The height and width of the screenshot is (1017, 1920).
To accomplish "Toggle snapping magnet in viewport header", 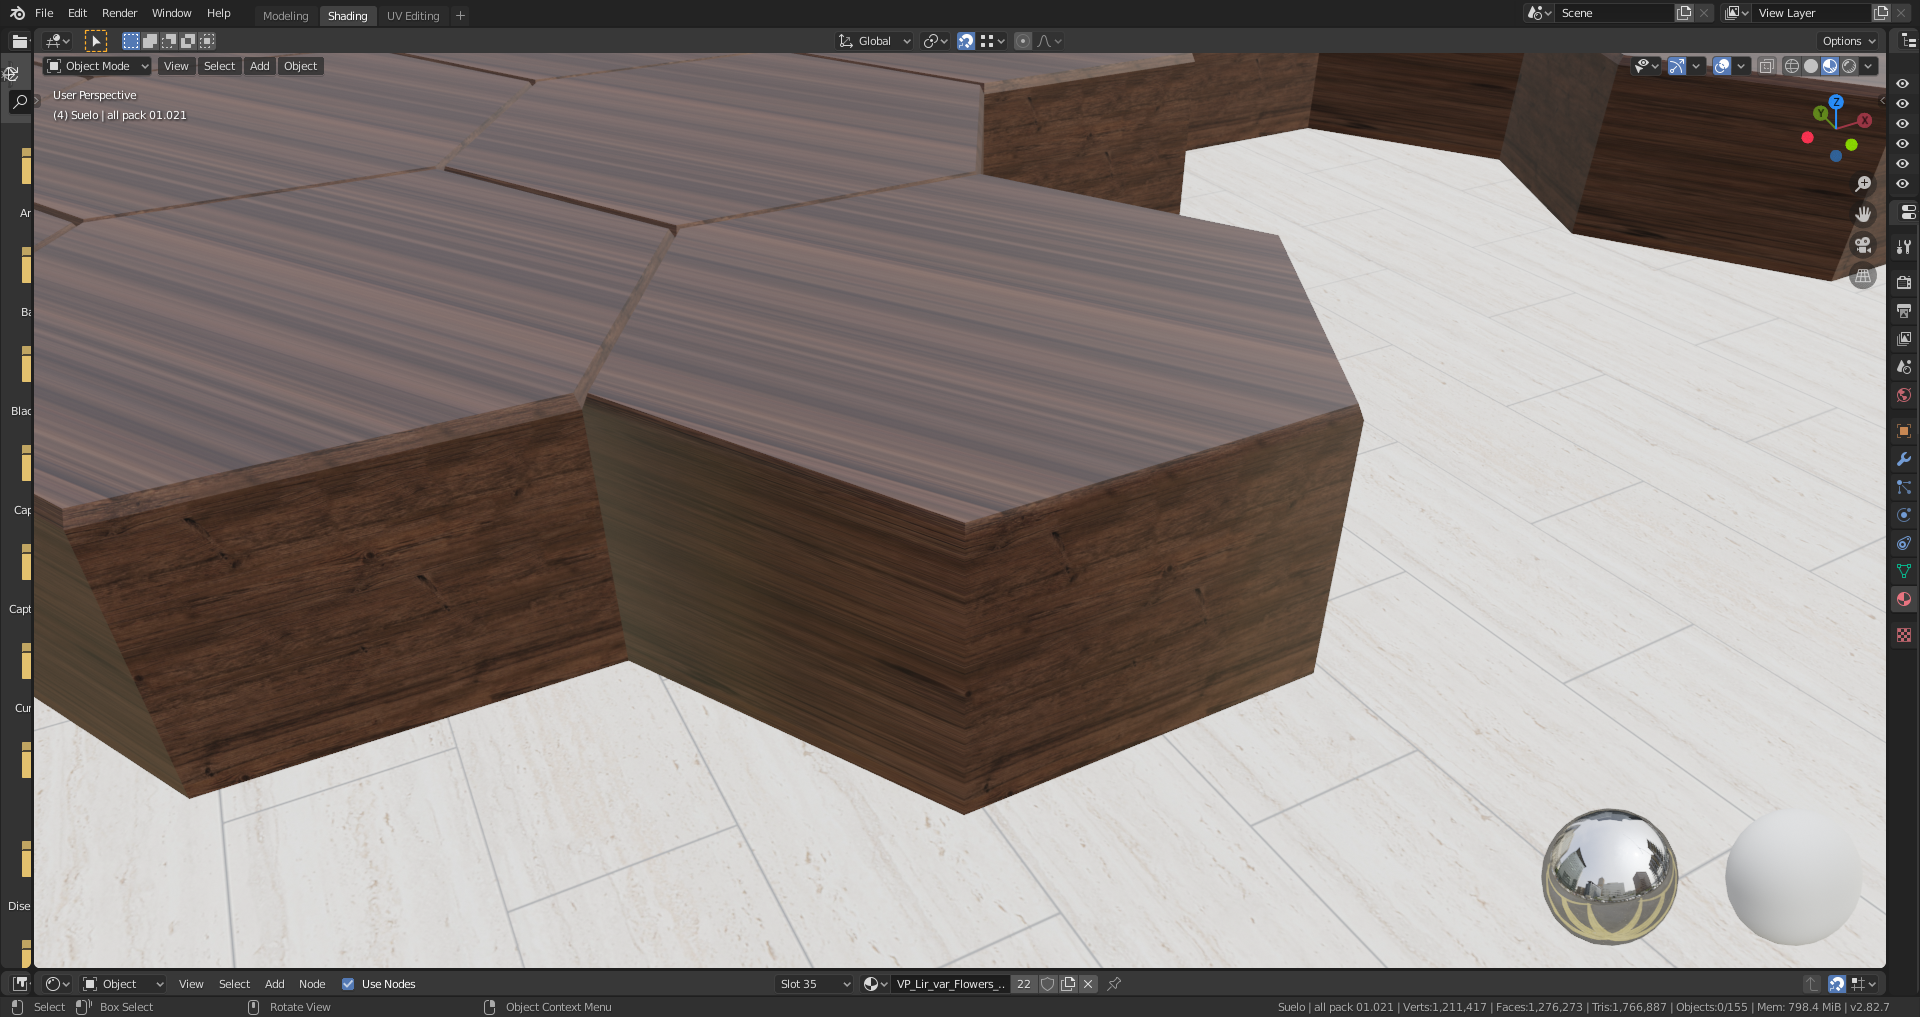I will pos(965,41).
